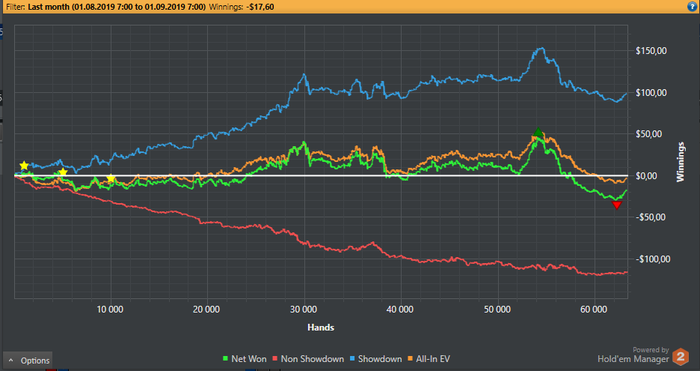
Task: Toggle the Net Won legend label
Action: [249, 359]
